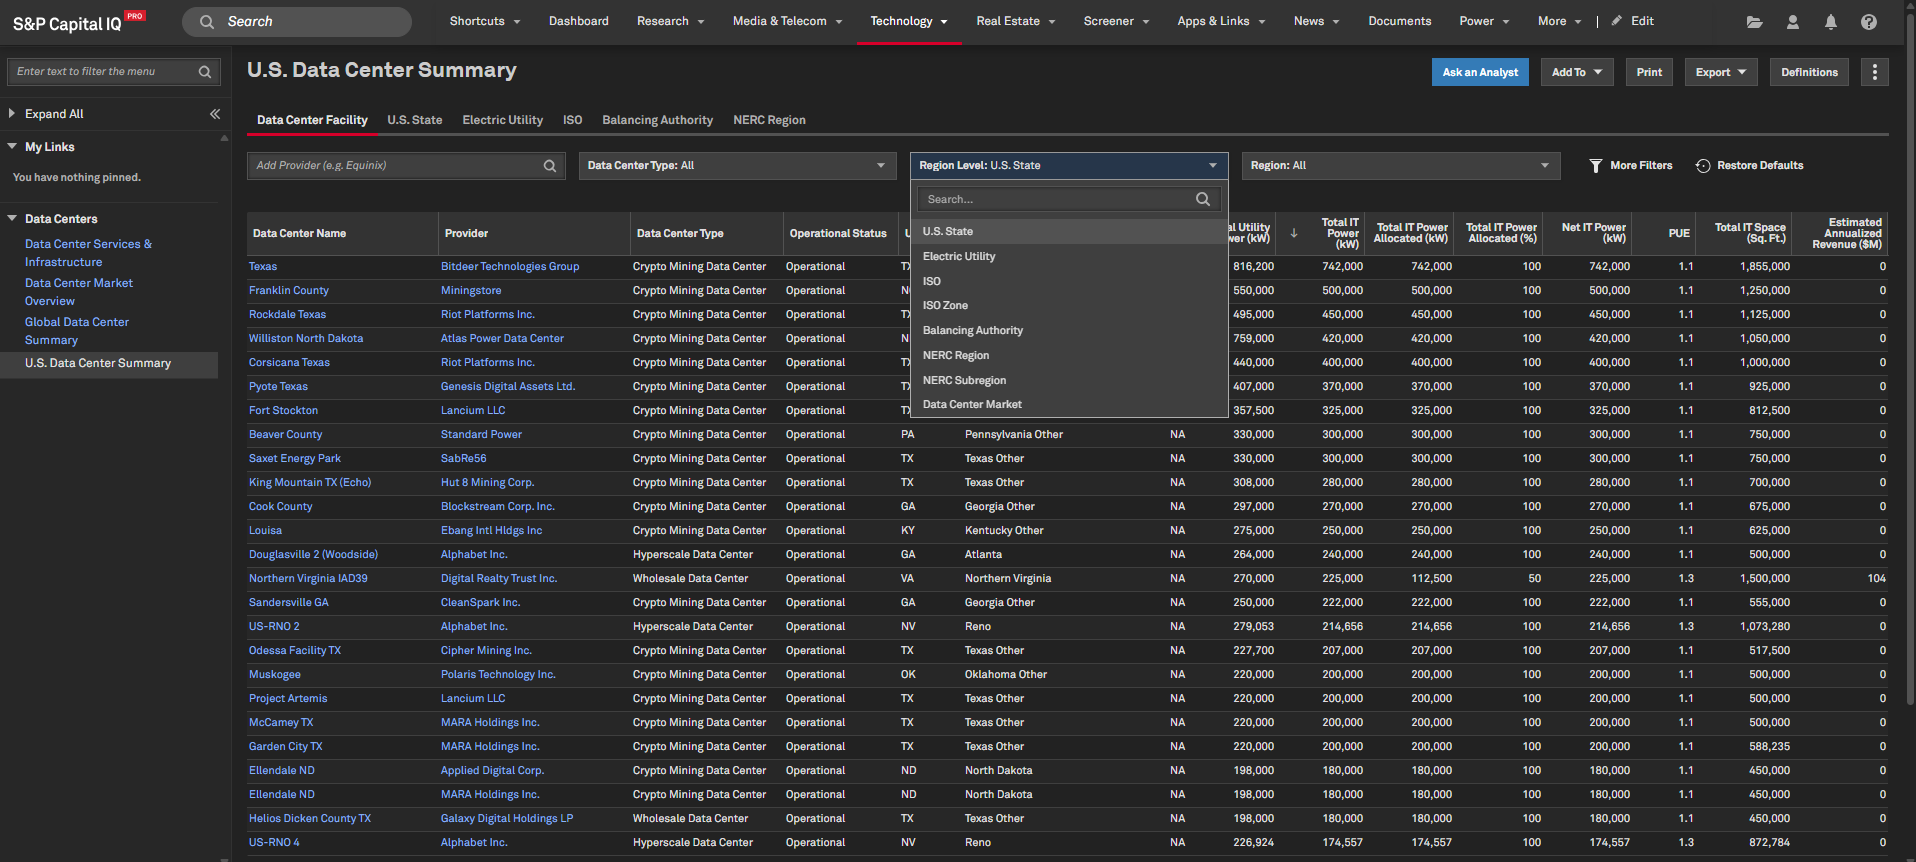Open the user profile icon
1916x862 pixels.
tap(1793, 22)
